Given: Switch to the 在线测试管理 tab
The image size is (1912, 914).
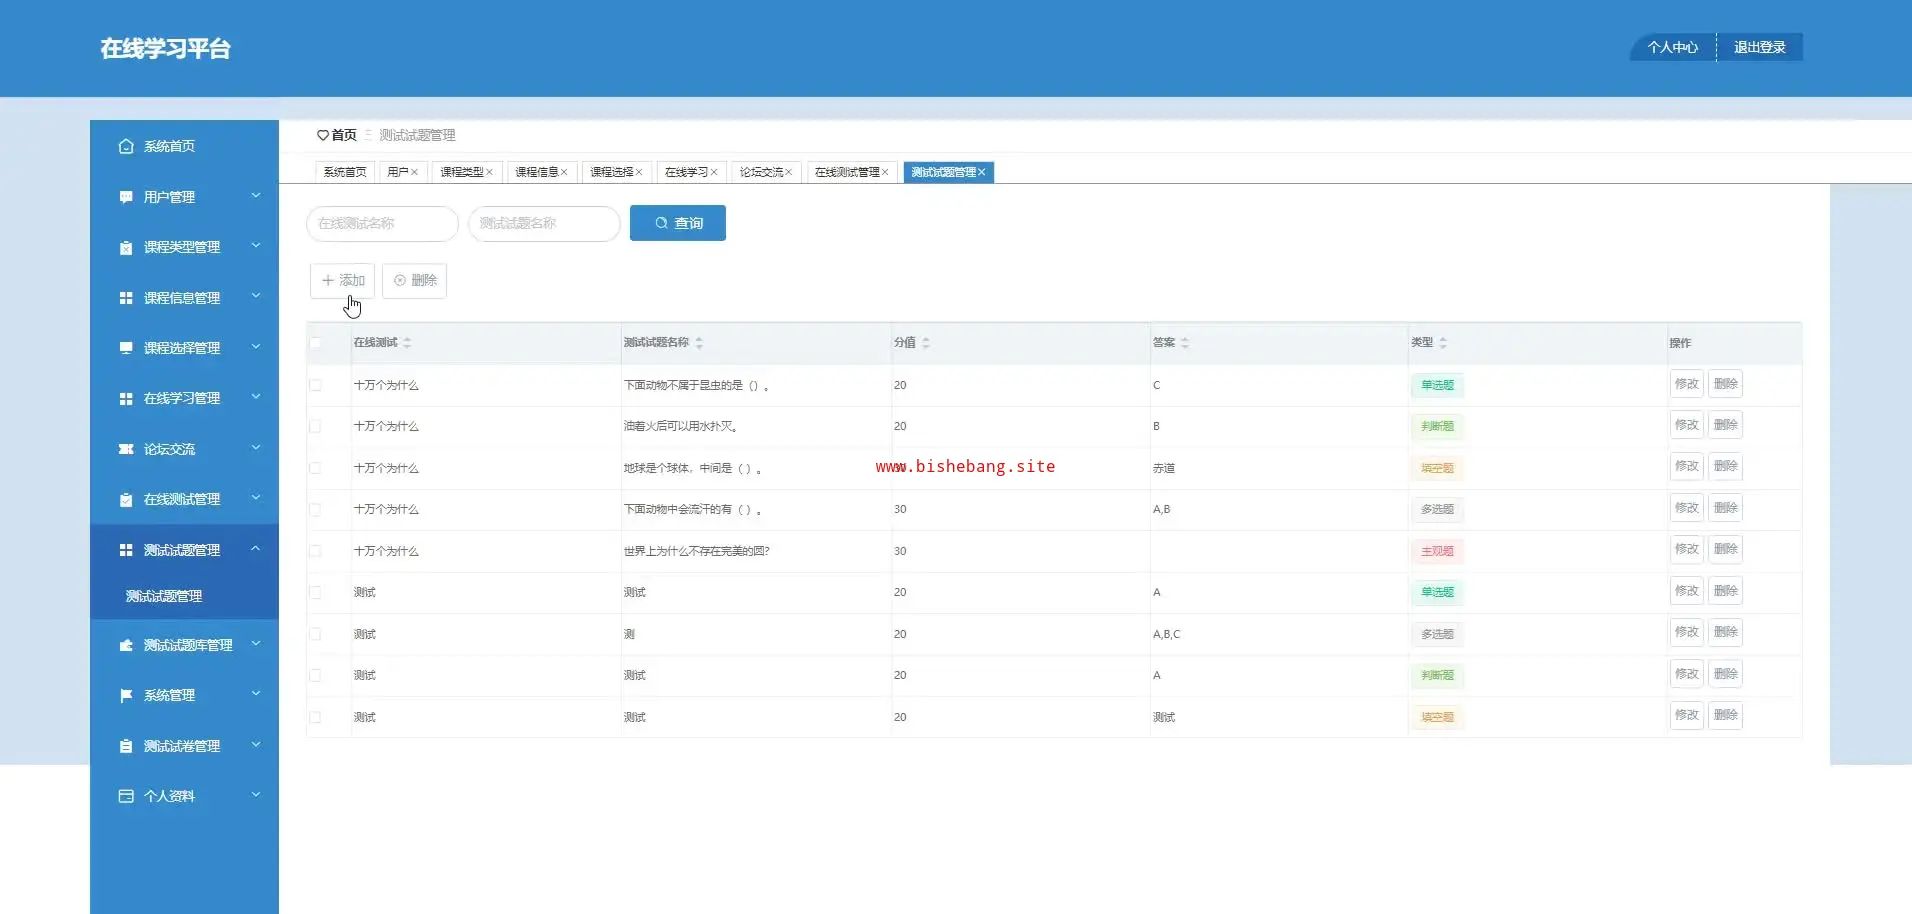Looking at the screenshot, I should coord(846,172).
